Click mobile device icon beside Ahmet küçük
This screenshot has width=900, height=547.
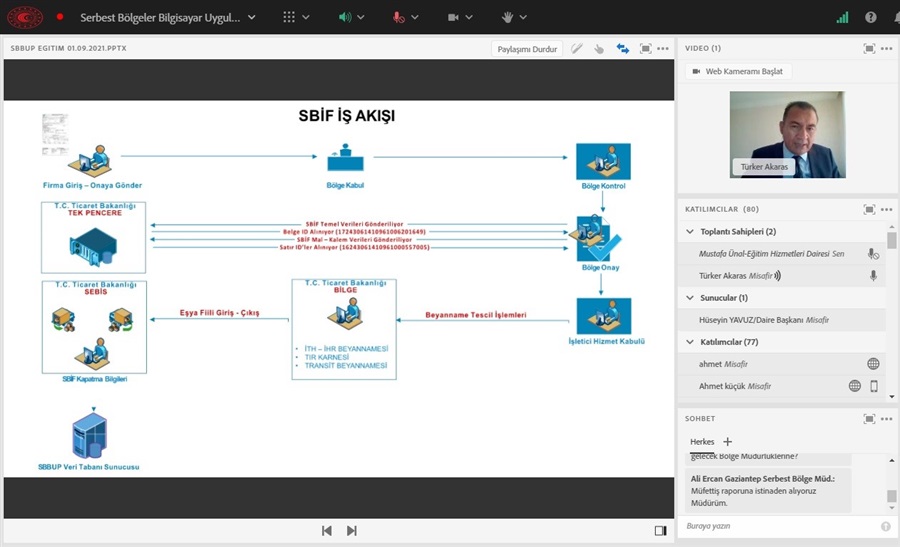(x=874, y=386)
